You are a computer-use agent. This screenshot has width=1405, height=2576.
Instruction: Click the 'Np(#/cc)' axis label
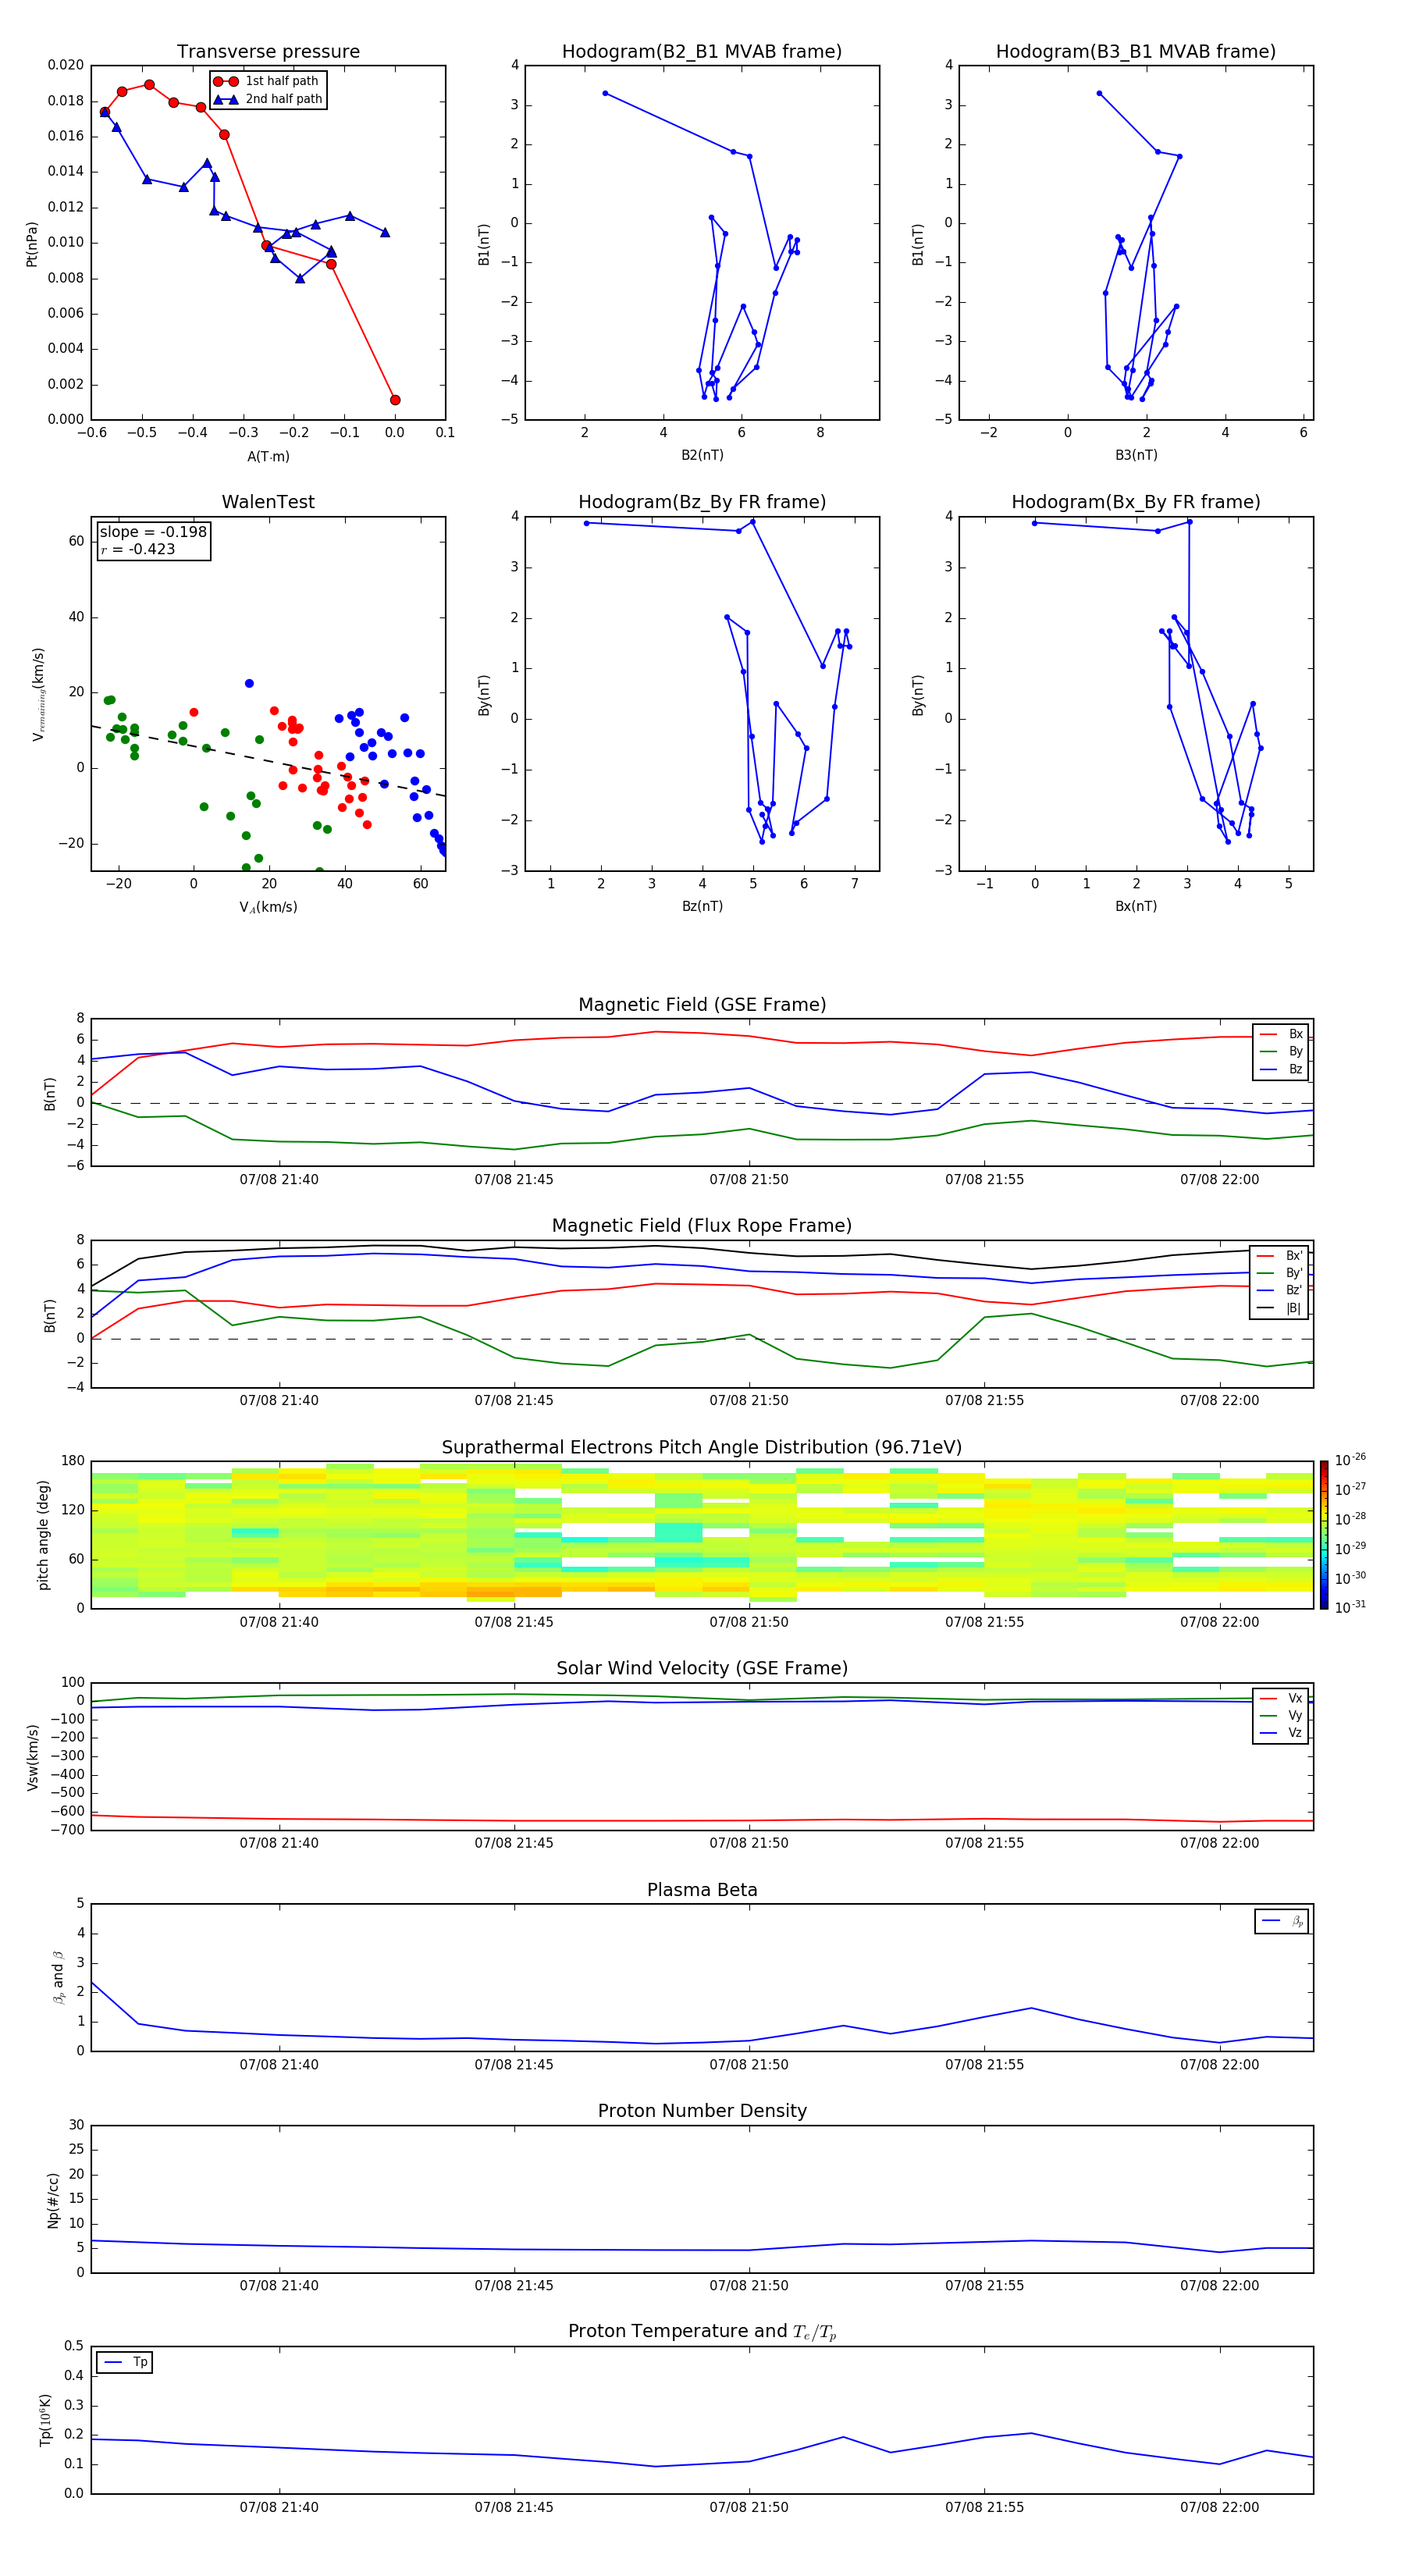tap(53, 2200)
